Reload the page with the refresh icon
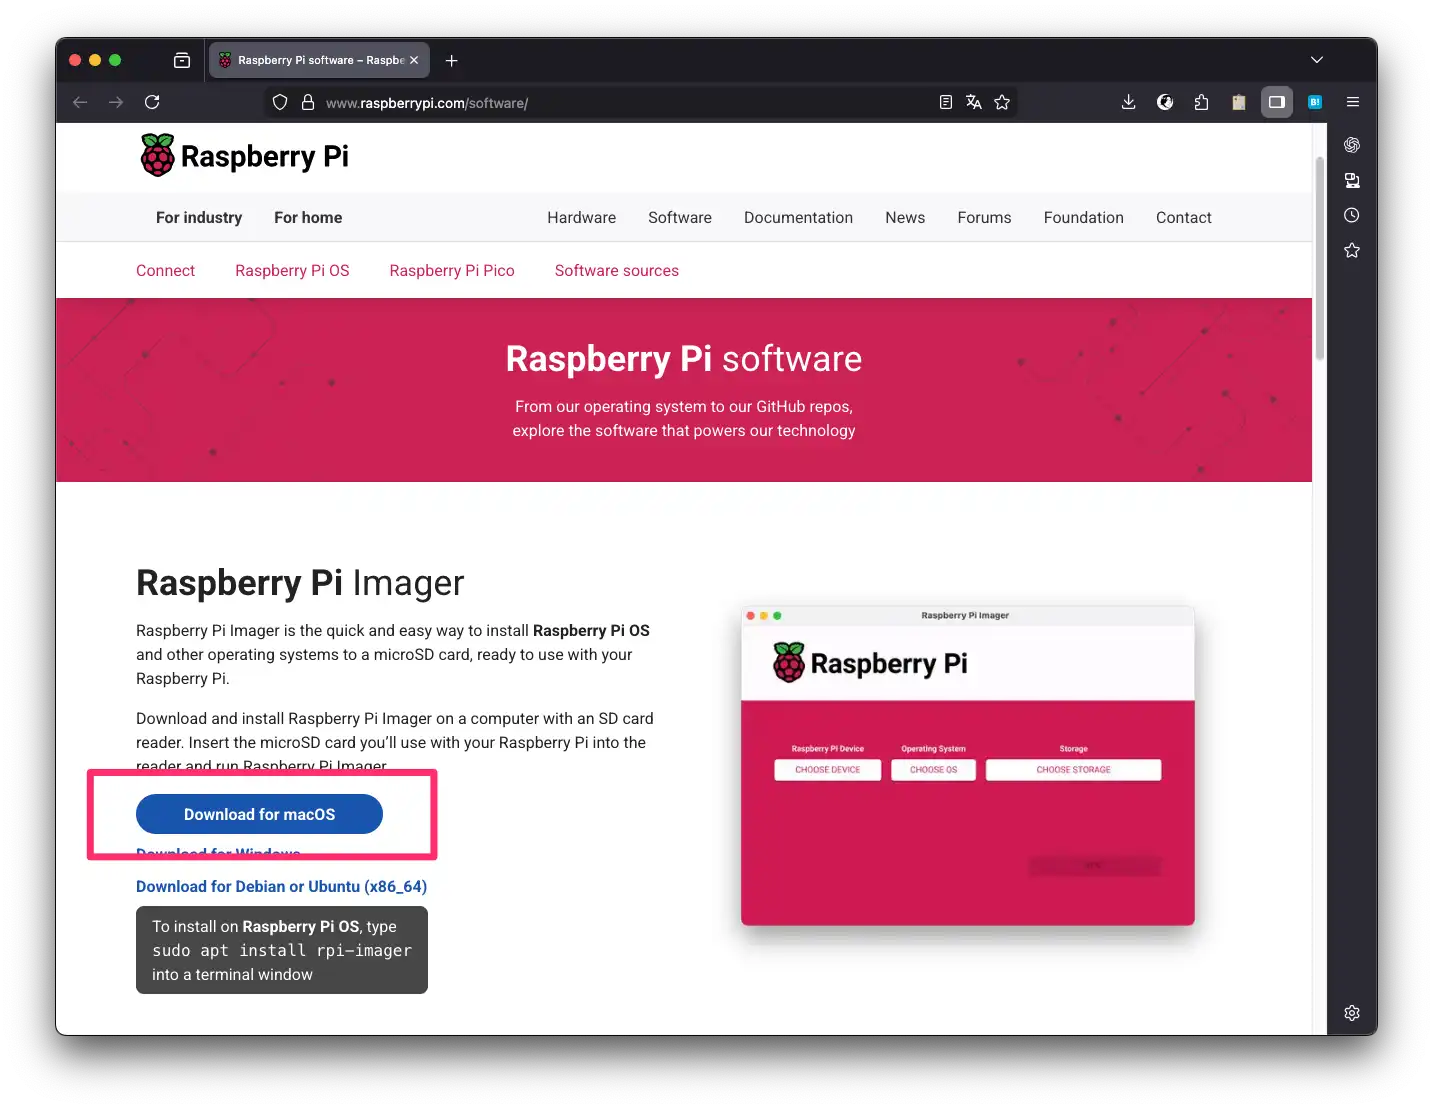1433x1109 pixels. click(x=152, y=102)
